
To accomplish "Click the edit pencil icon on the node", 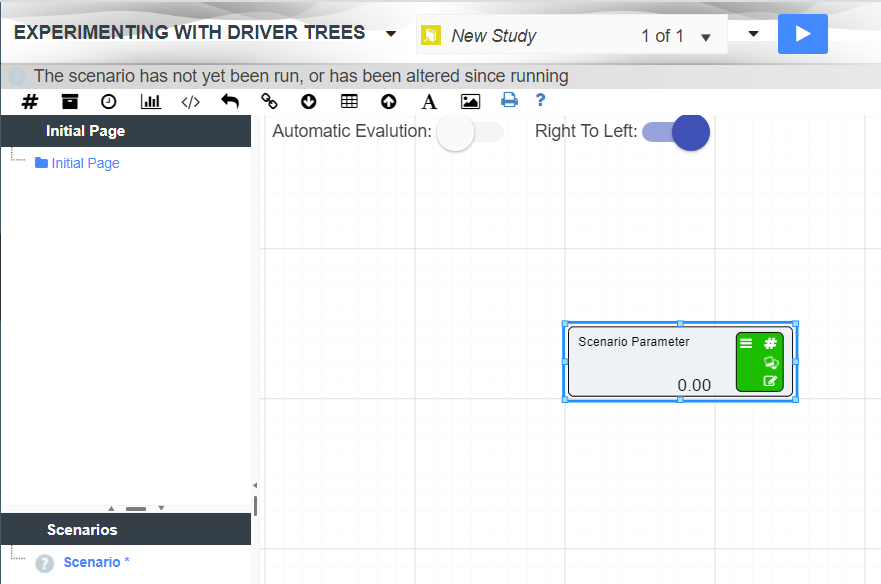I will click(770, 381).
